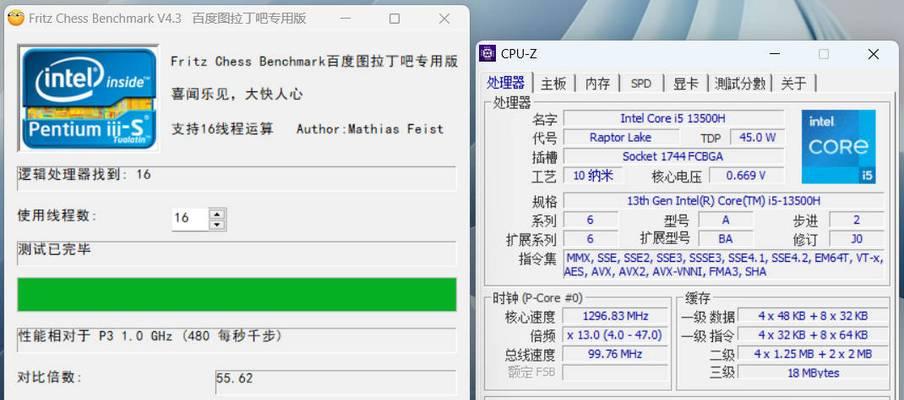Minimize the CPU-Z window
The height and width of the screenshot is (400, 904).
tap(774, 54)
